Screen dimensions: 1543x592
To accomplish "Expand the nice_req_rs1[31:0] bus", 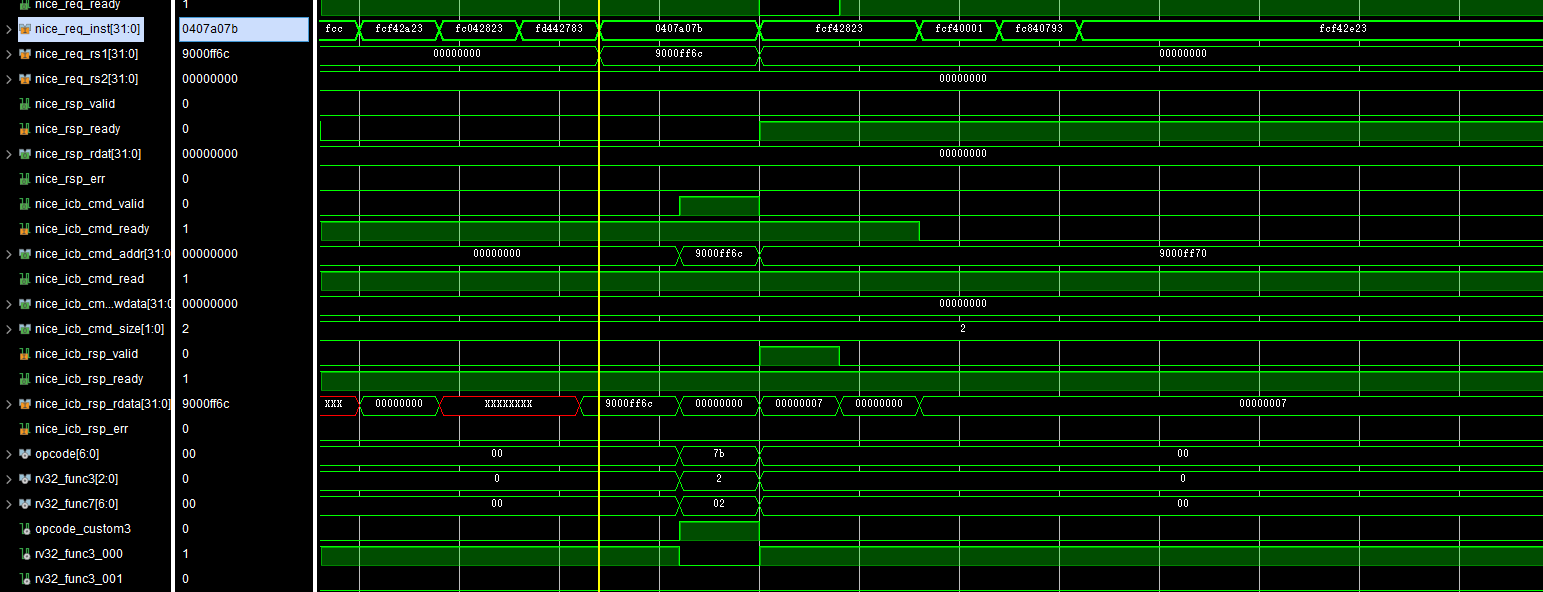I will [9, 54].
